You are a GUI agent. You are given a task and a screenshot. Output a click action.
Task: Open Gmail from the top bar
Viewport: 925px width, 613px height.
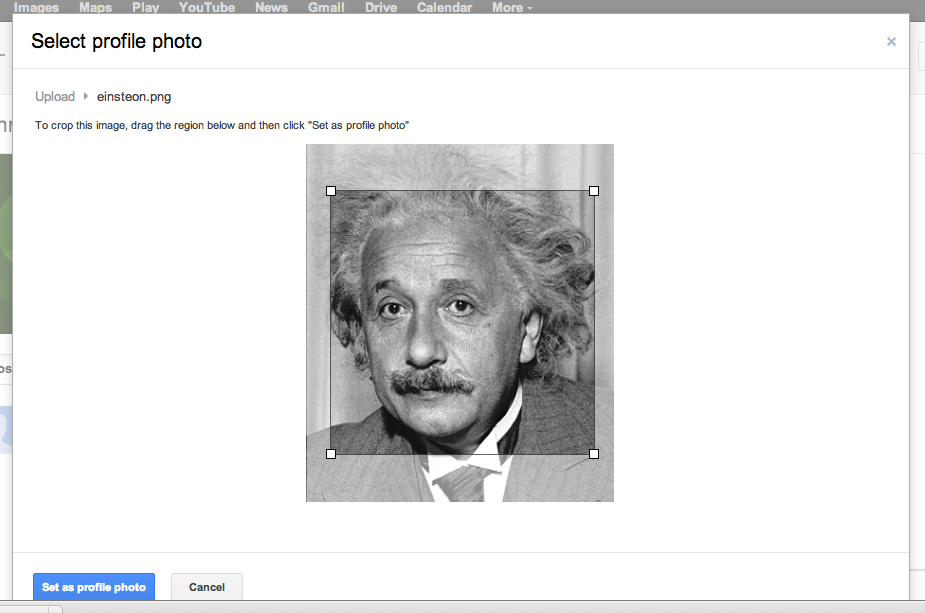(x=326, y=7)
